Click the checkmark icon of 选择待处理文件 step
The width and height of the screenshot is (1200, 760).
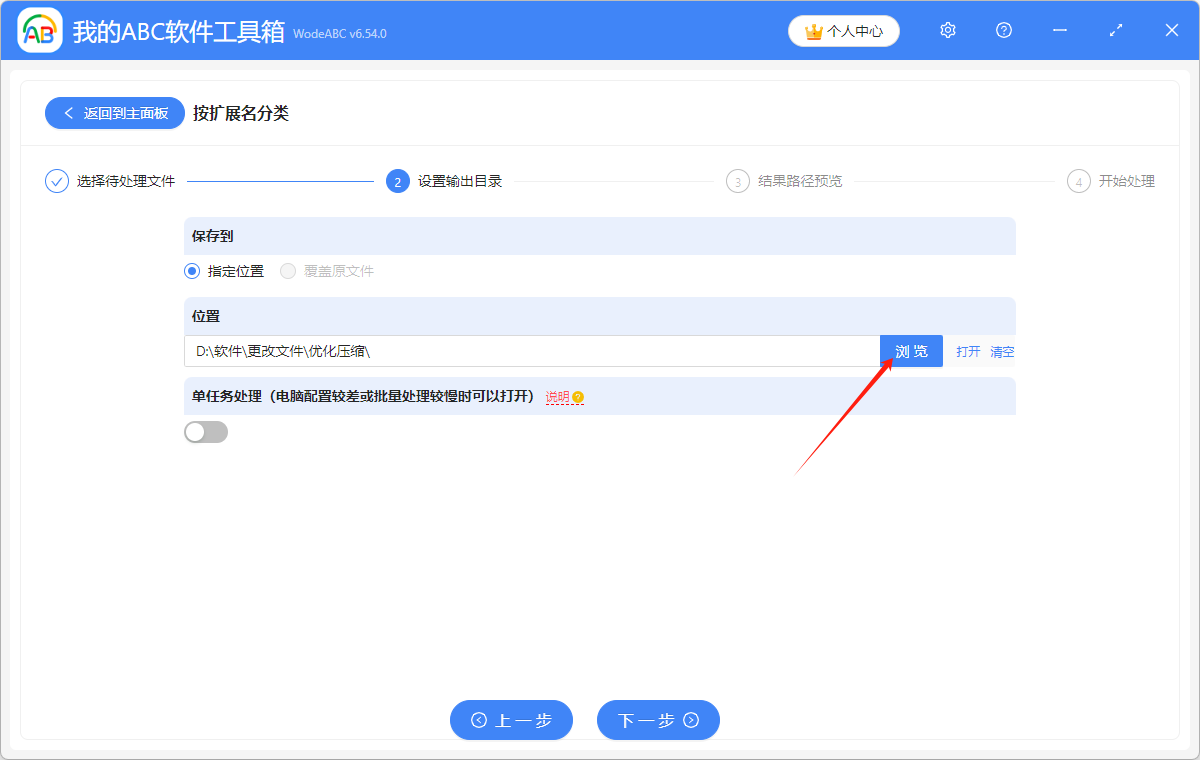56,181
